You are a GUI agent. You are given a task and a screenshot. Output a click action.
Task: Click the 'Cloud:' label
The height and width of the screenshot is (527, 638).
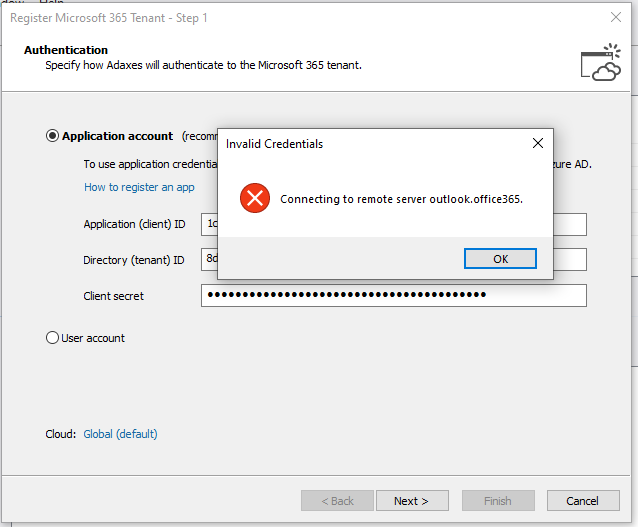[x=61, y=434]
